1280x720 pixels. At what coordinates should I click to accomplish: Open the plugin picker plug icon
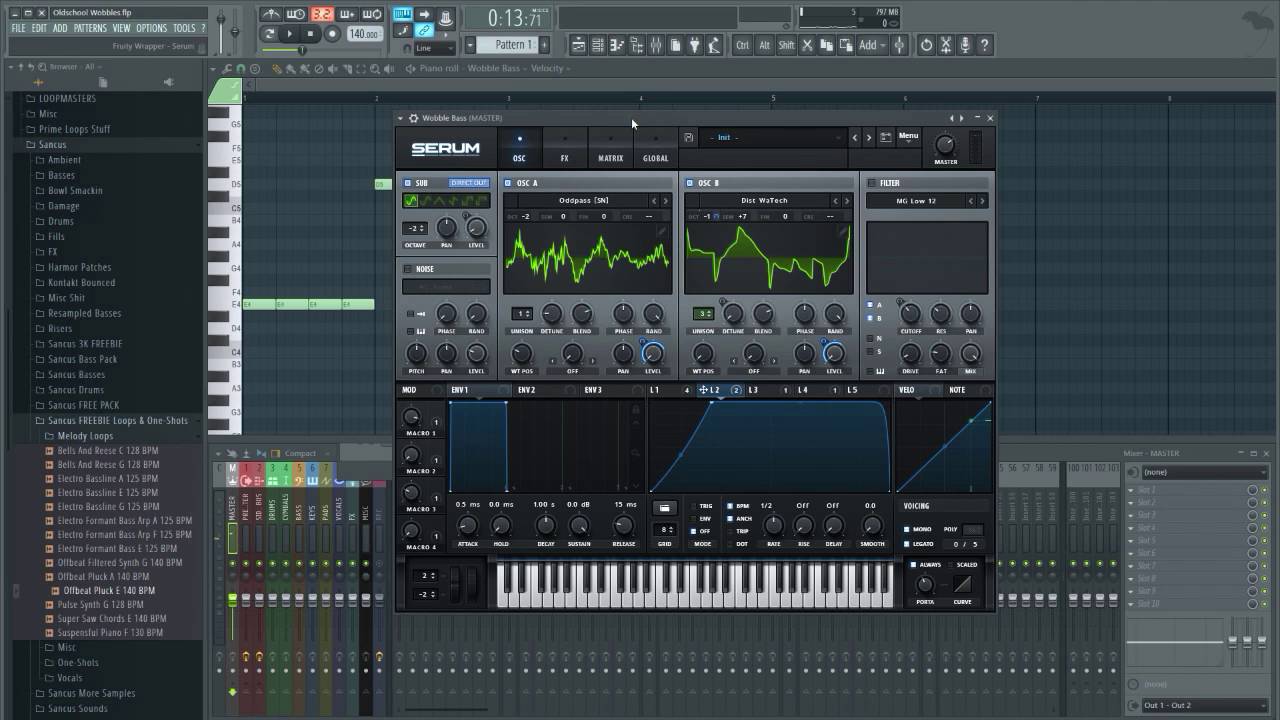point(694,44)
